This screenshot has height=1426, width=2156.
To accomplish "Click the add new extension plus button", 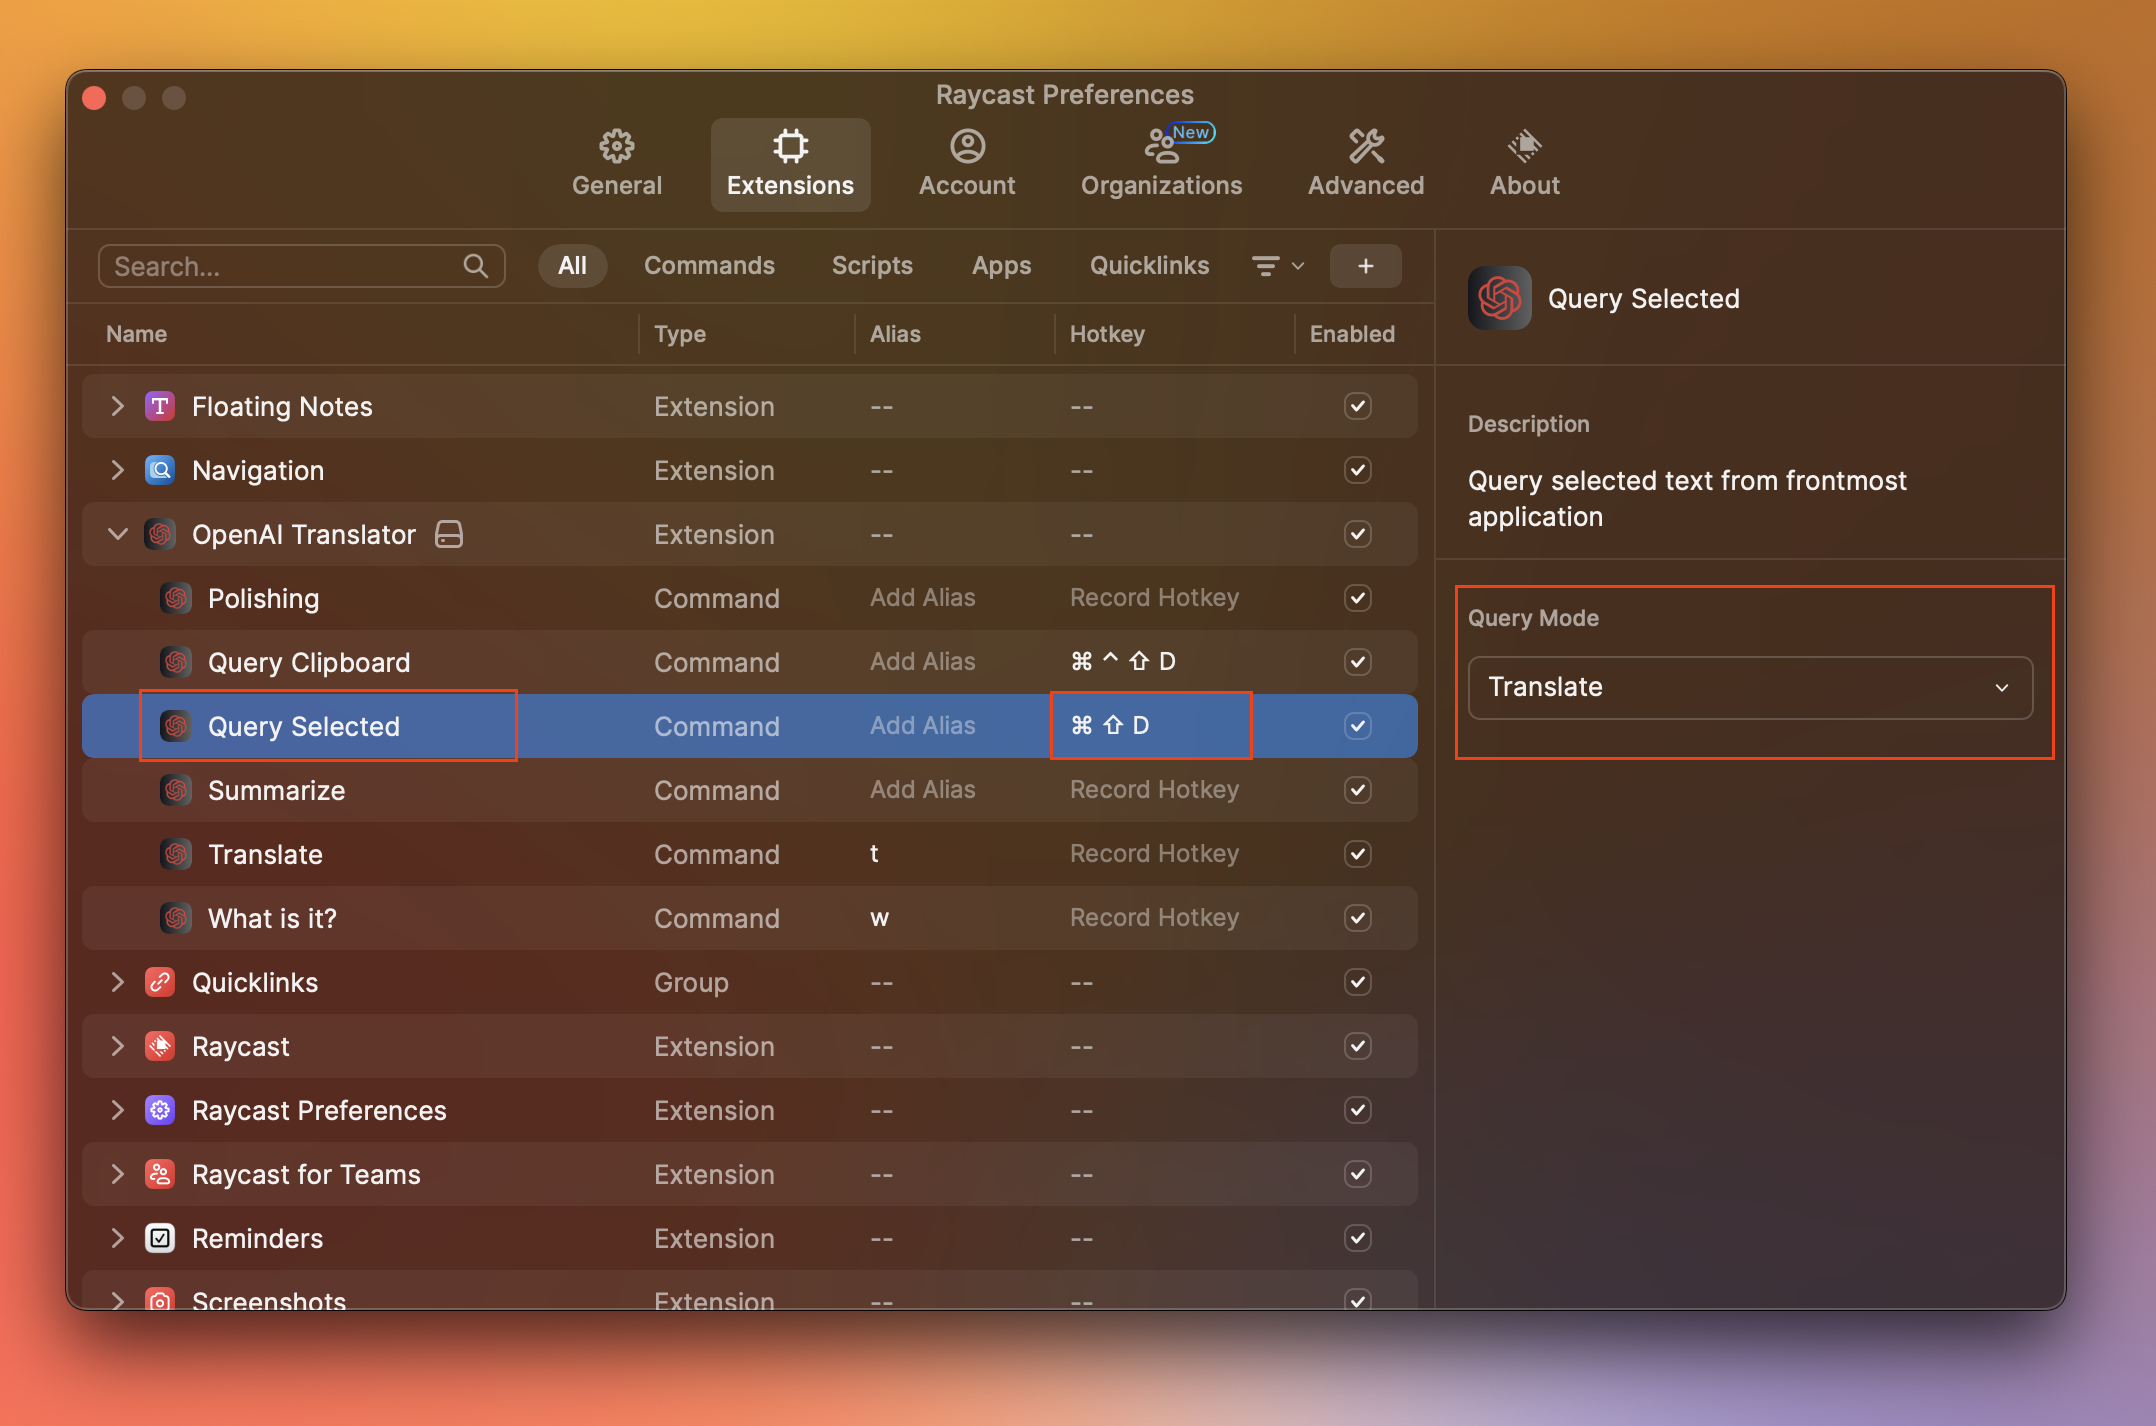I will point(1365,266).
